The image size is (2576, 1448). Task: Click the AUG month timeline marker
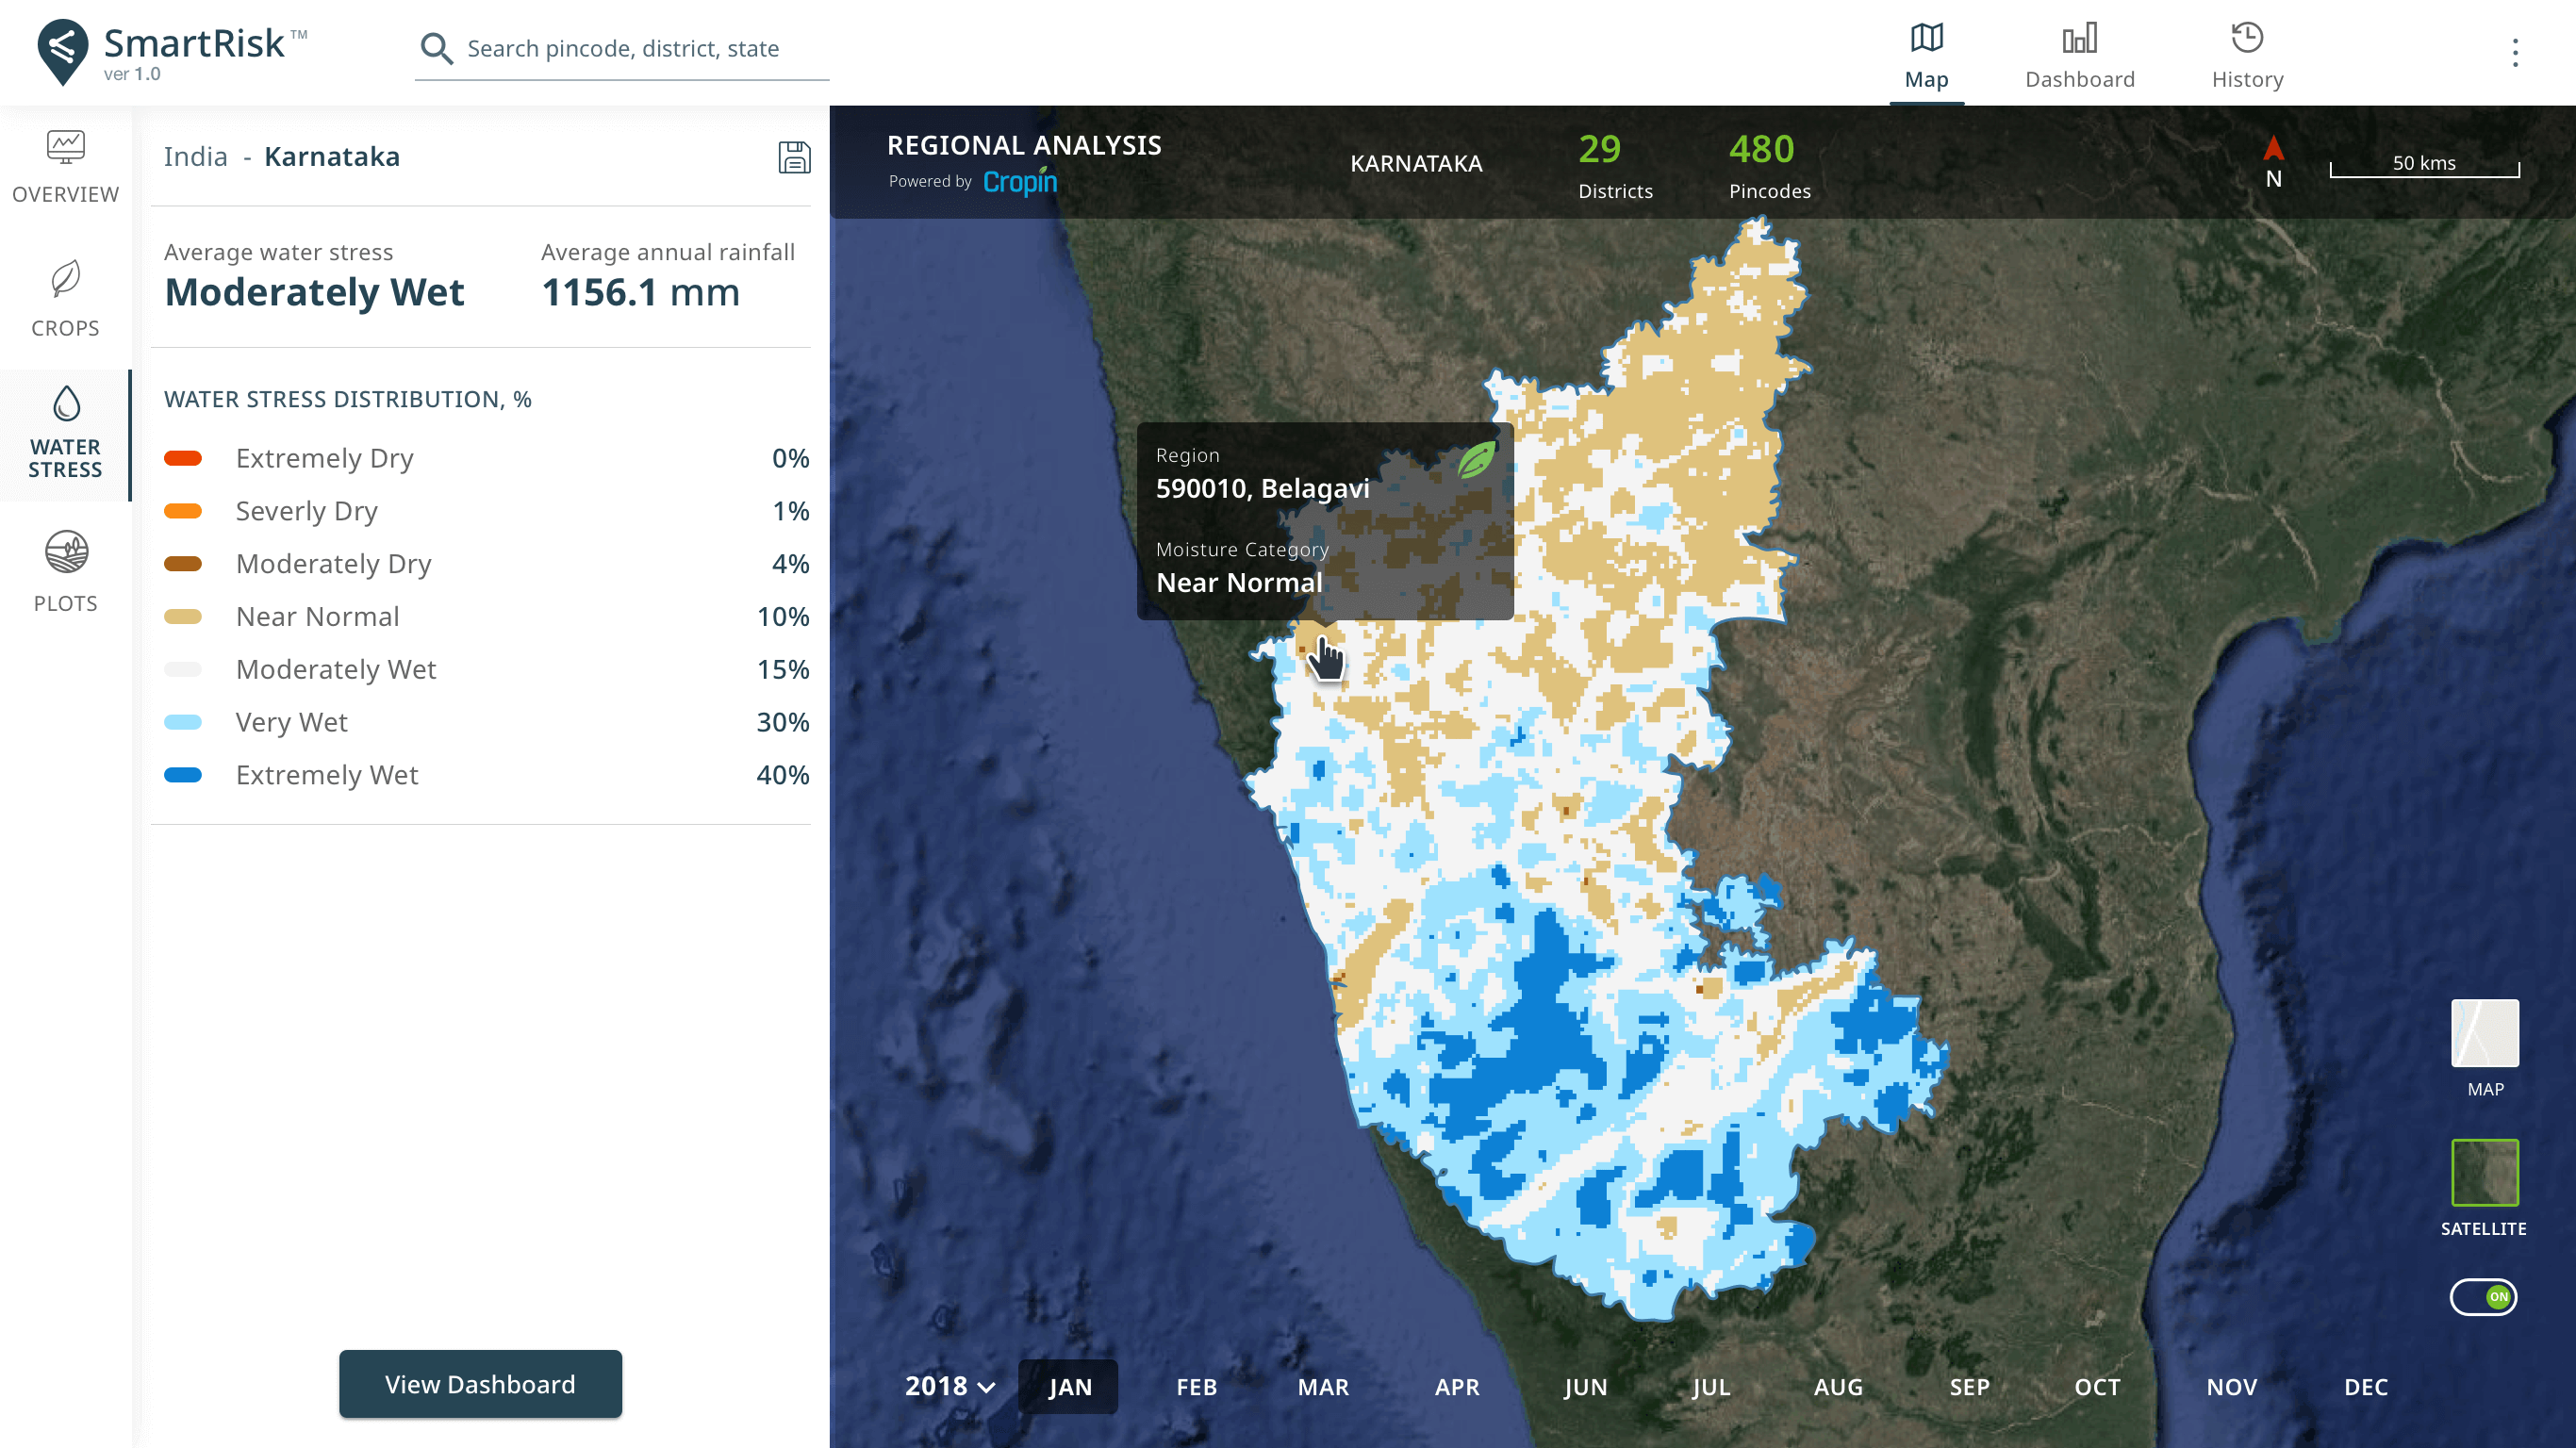pyautogui.click(x=1839, y=1384)
